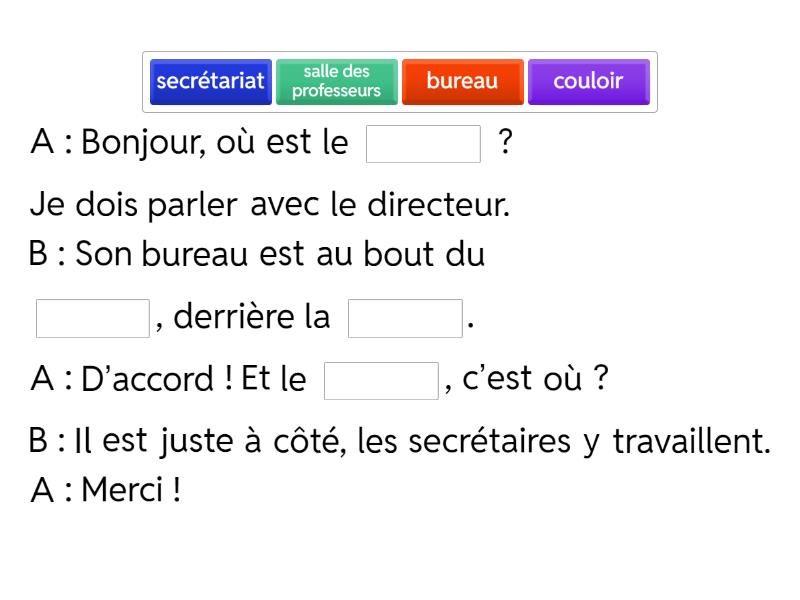Viewport: 800px width, 600px height.
Task: Click the blank after 'derrière la'
Action: (405, 319)
